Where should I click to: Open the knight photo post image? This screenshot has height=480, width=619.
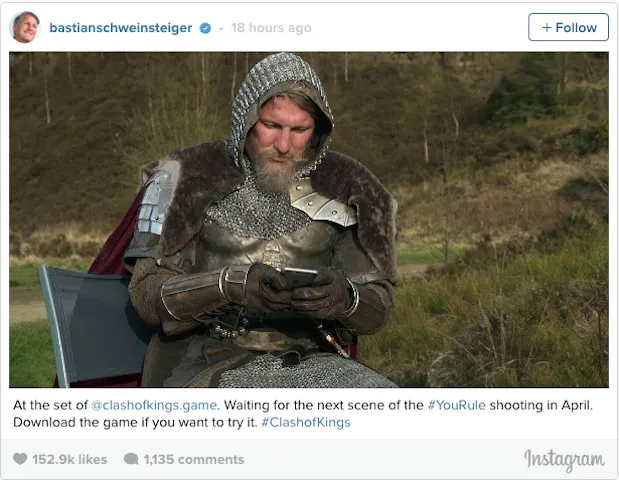pyautogui.click(x=309, y=219)
